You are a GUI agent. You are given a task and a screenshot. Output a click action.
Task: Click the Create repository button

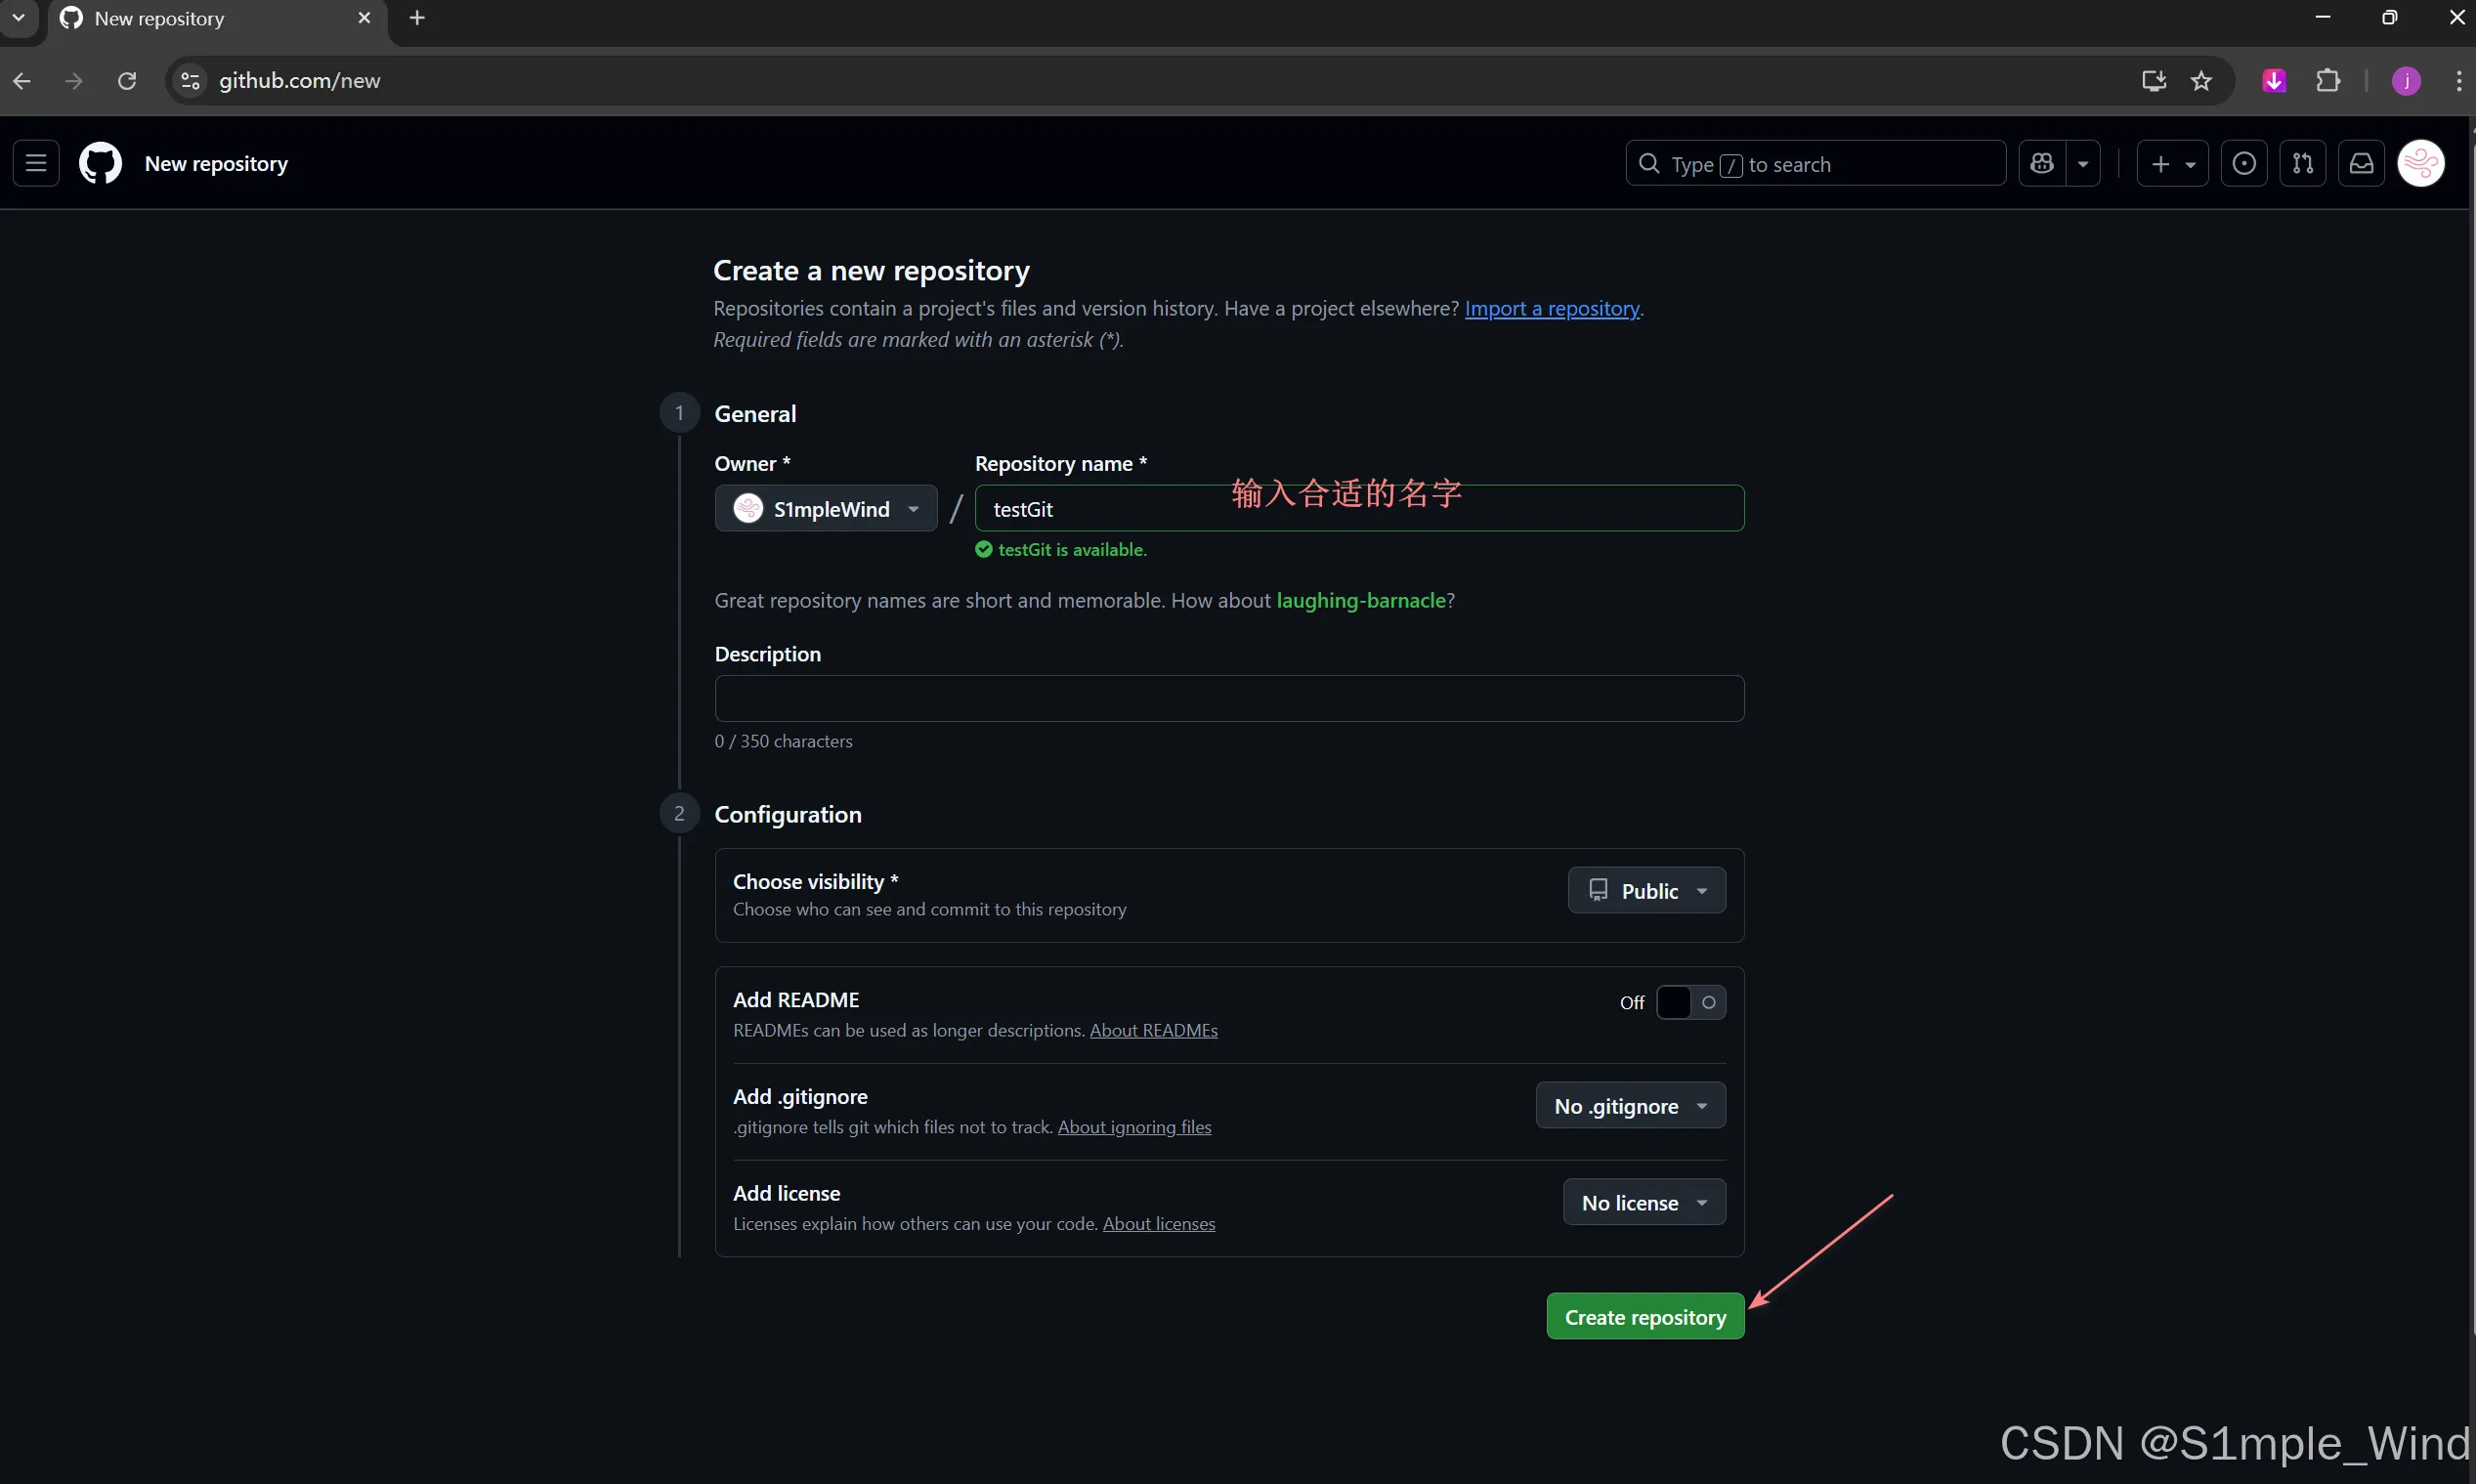[x=1645, y=1316]
